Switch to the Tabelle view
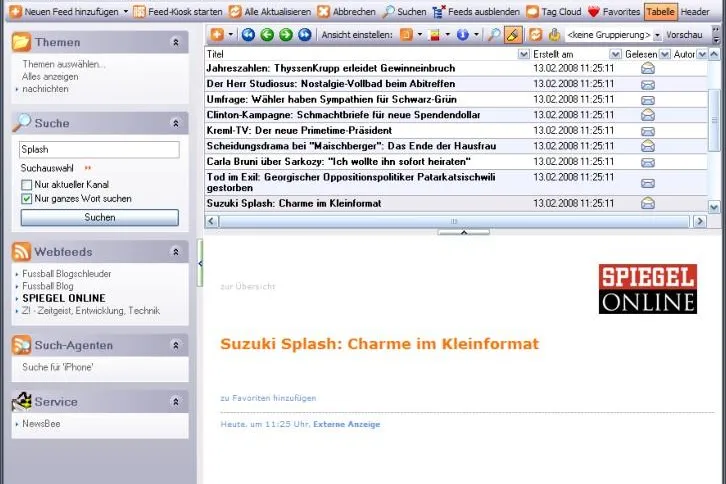Screen dimensions: 726x484 click(660, 12)
